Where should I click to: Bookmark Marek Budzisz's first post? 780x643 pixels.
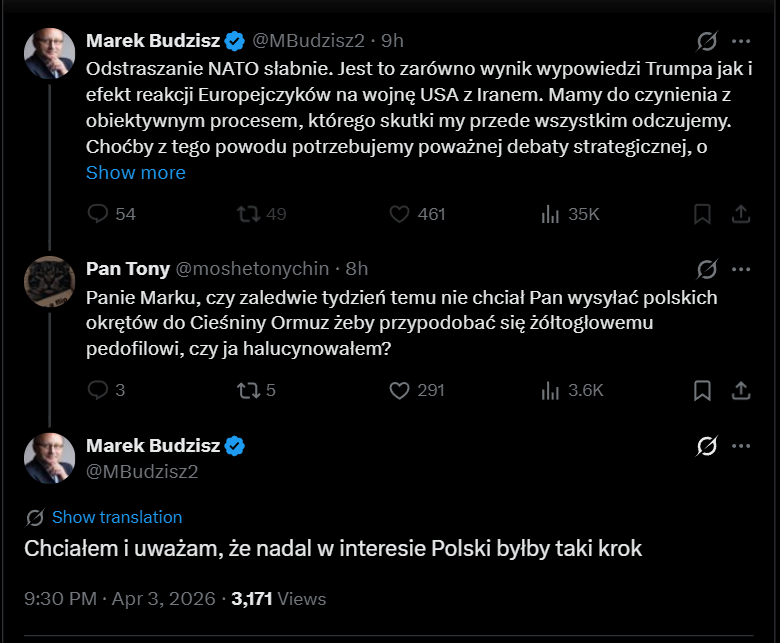point(703,214)
